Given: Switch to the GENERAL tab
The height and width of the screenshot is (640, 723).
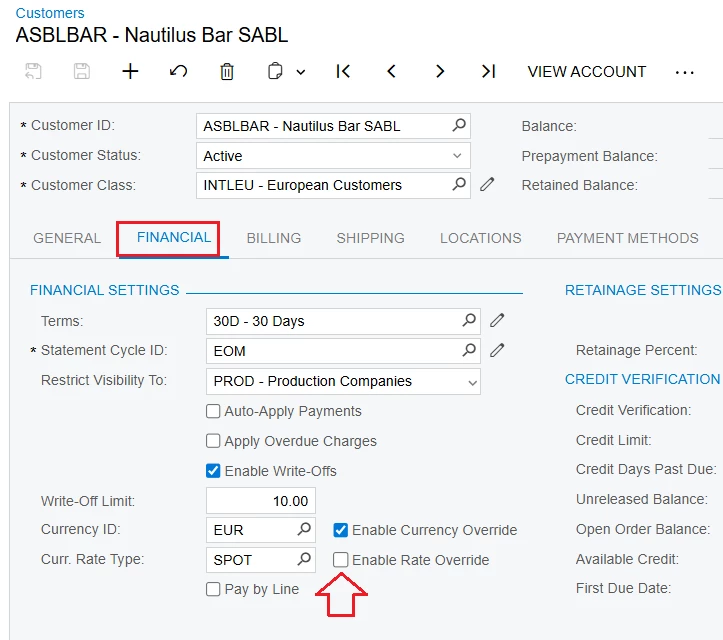Looking at the screenshot, I should [67, 238].
